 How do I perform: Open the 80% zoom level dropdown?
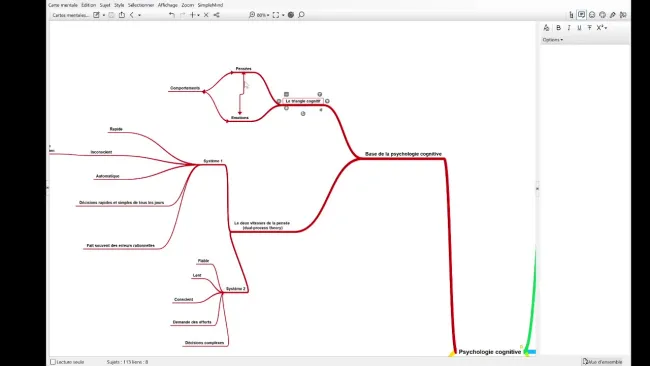[x=263, y=15]
